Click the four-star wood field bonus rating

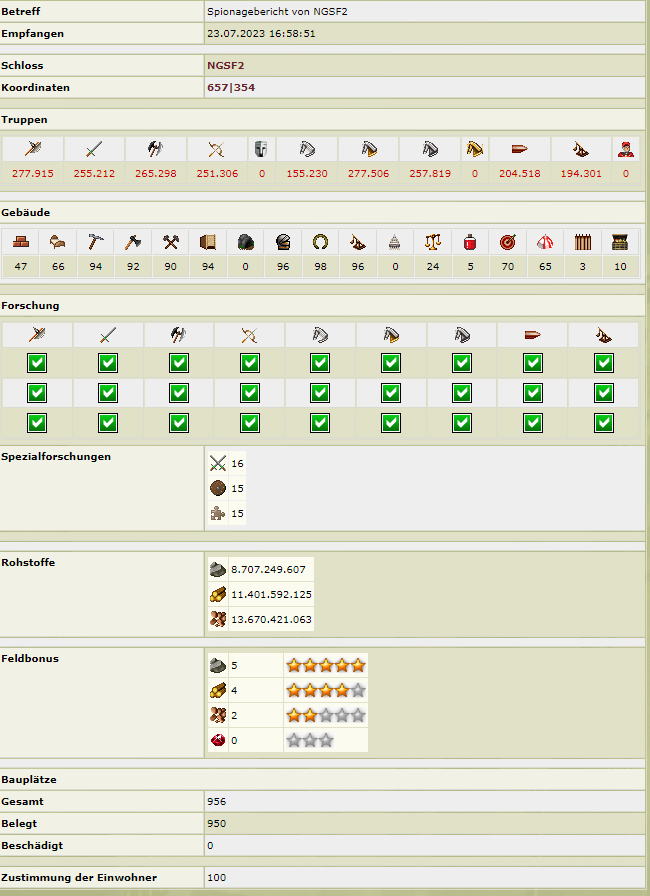[326, 690]
